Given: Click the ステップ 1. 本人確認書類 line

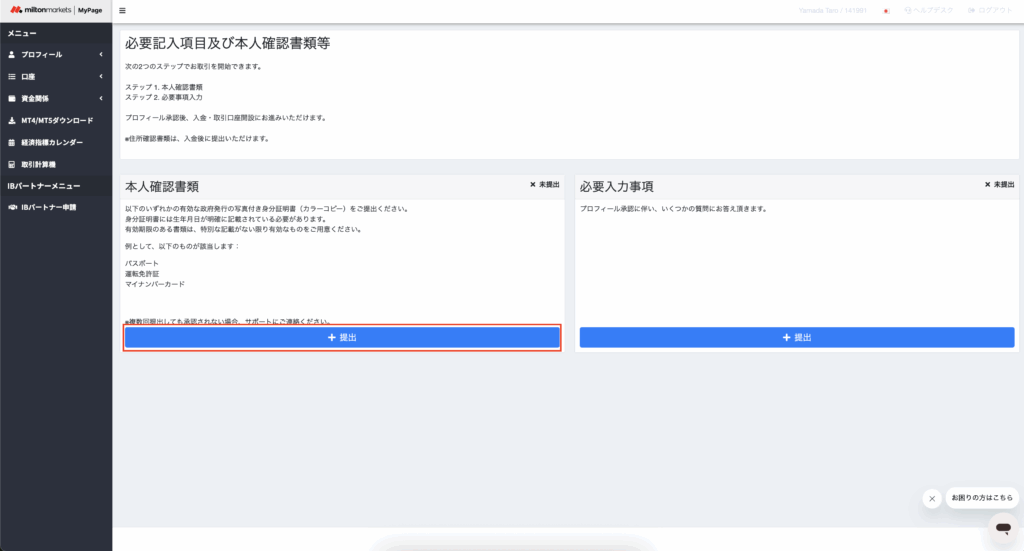Looking at the screenshot, I should point(164,87).
